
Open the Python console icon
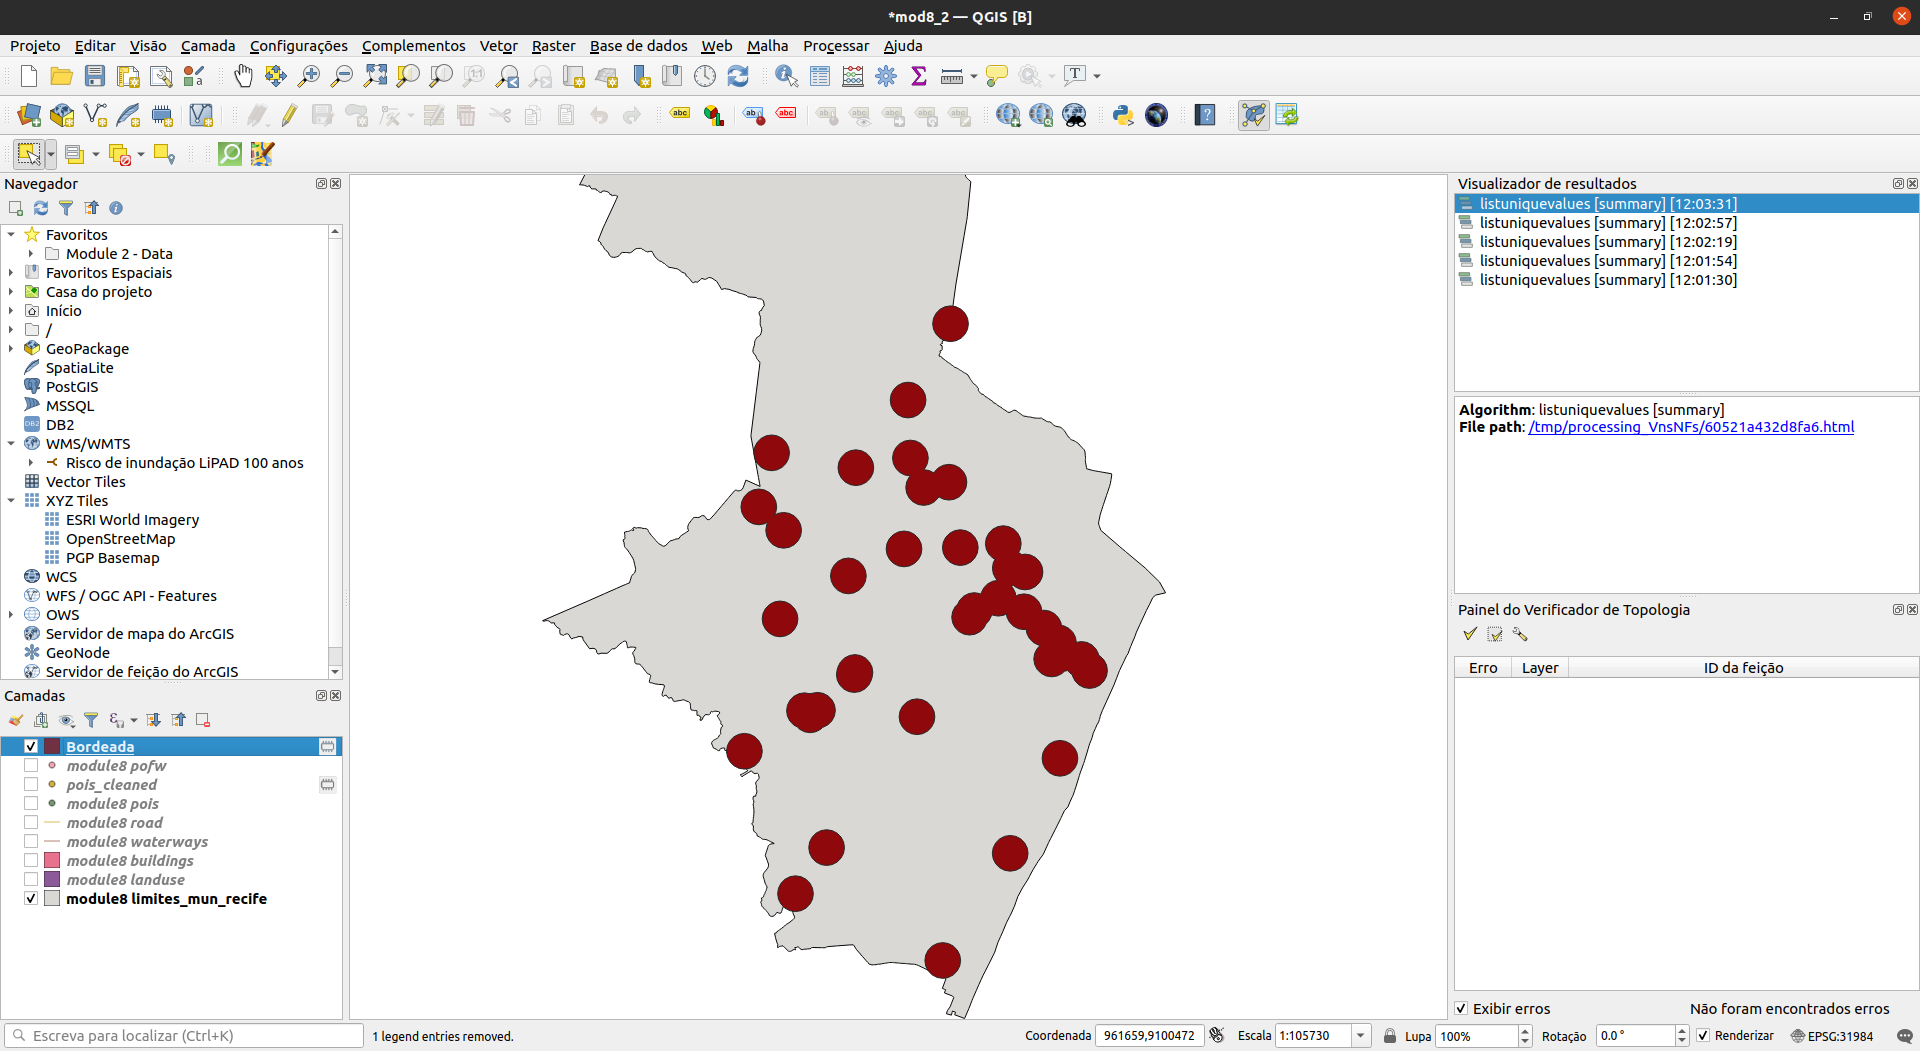pos(1123,115)
